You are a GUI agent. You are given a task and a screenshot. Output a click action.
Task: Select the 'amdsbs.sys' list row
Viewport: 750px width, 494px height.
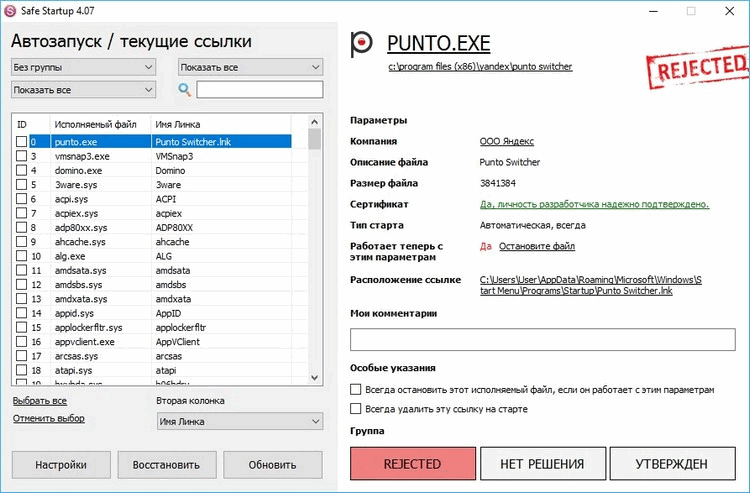[x=153, y=285]
